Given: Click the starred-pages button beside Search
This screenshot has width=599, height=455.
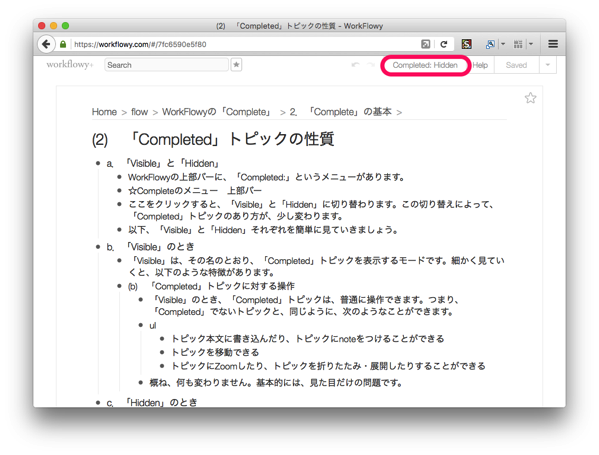Looking at the screenshot, I should 236,65.
